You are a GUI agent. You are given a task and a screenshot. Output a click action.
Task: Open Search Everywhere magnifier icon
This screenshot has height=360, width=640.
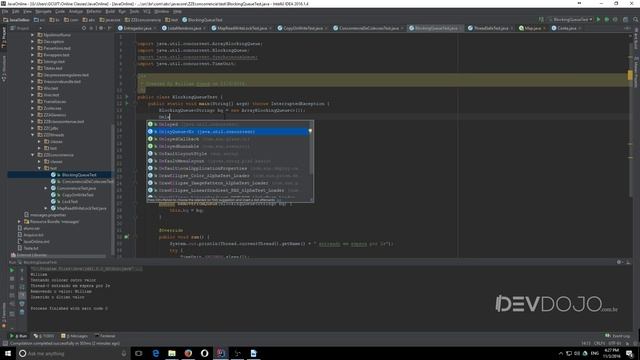635,20
